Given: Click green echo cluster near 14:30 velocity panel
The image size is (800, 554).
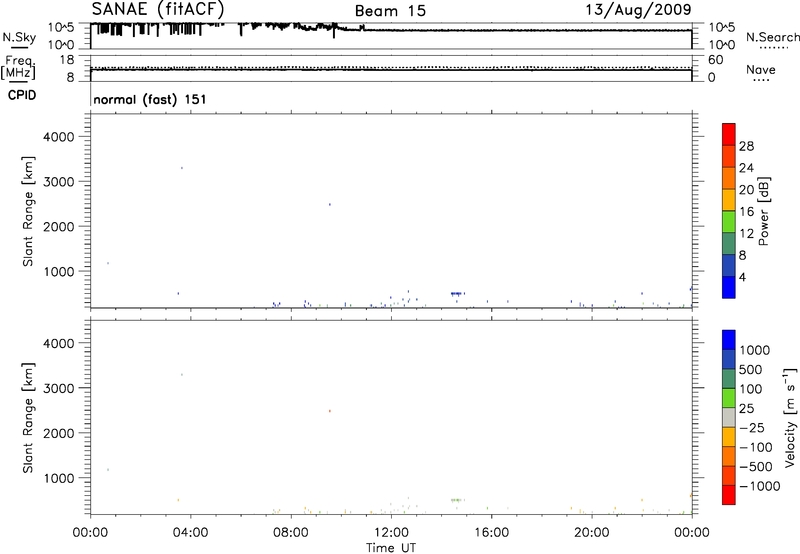Looking at the screenshot, I should (456, 500).
